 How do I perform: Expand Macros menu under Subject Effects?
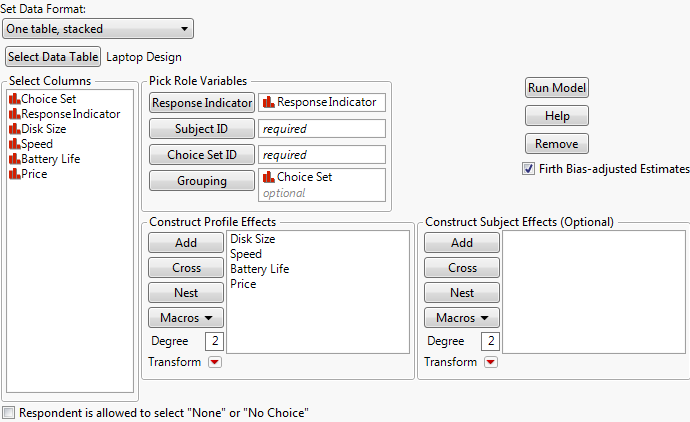click(x=462, y=318)
